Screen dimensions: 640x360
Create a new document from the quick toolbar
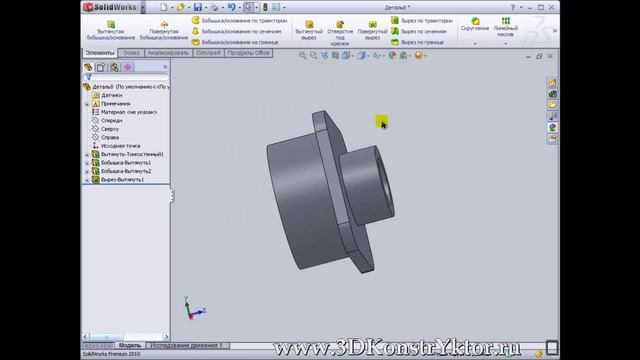click(164, 7)
